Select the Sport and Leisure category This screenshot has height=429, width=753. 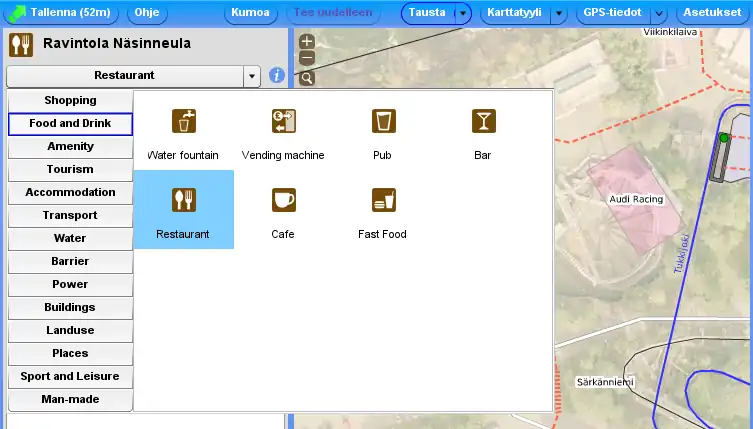[70, 377]
